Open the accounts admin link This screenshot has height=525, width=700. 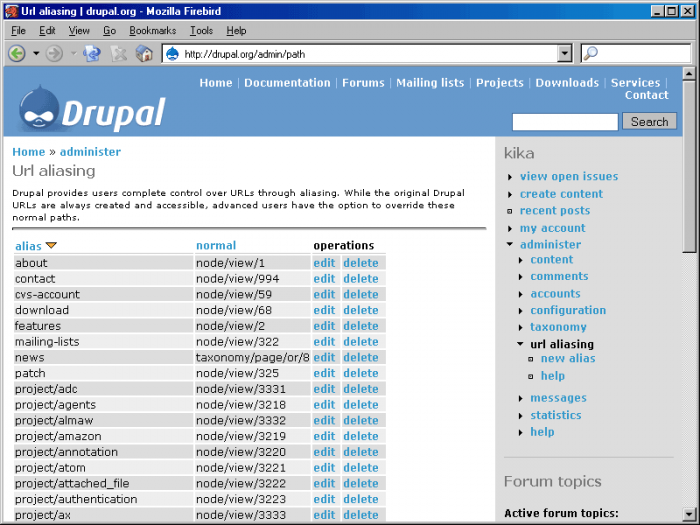555,294
